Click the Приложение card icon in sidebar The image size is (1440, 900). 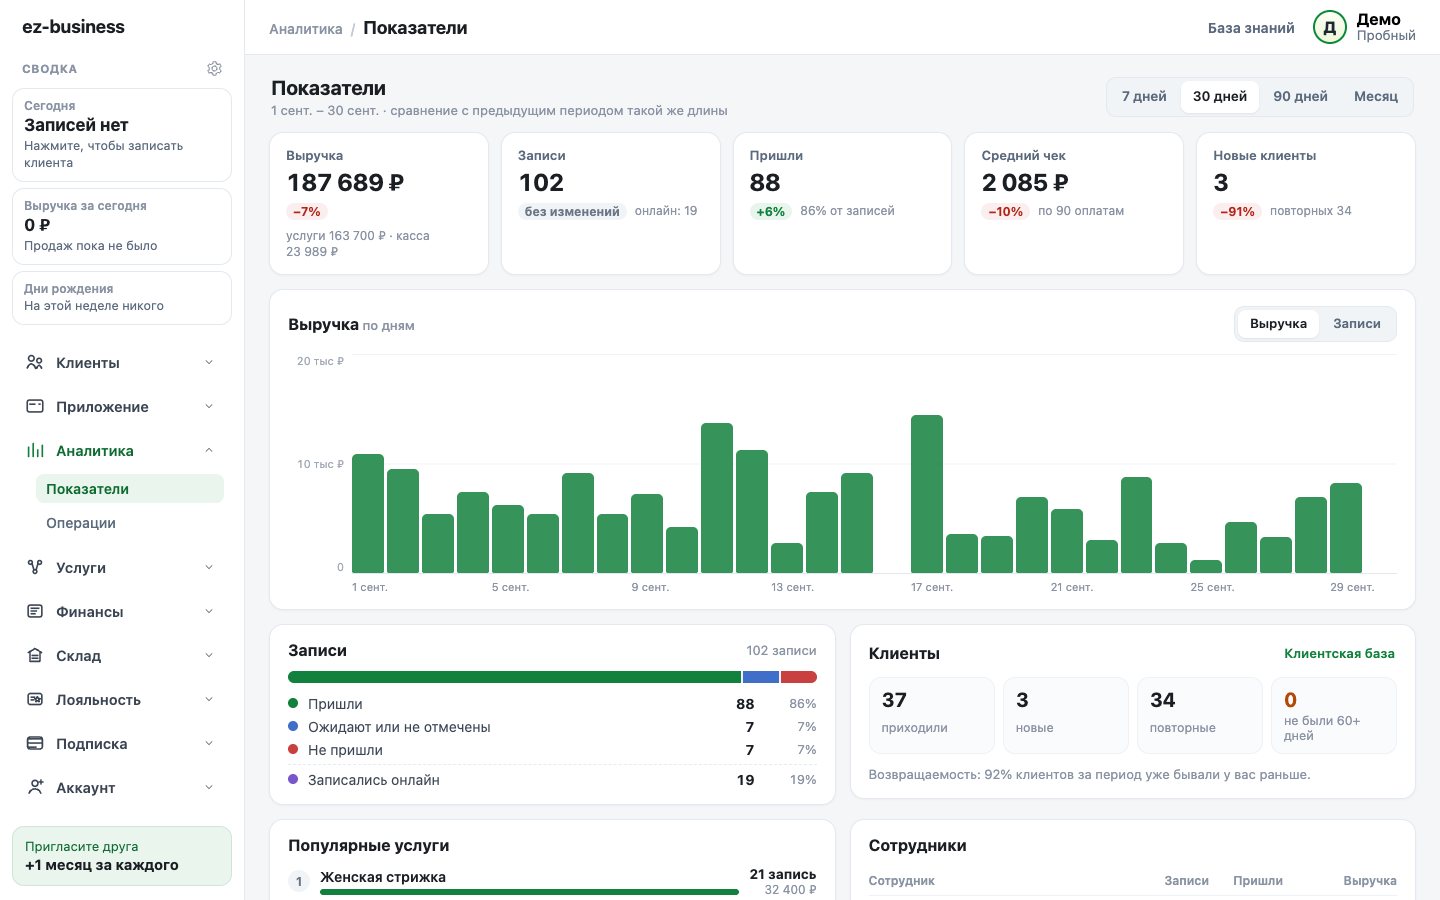(35, 407)
